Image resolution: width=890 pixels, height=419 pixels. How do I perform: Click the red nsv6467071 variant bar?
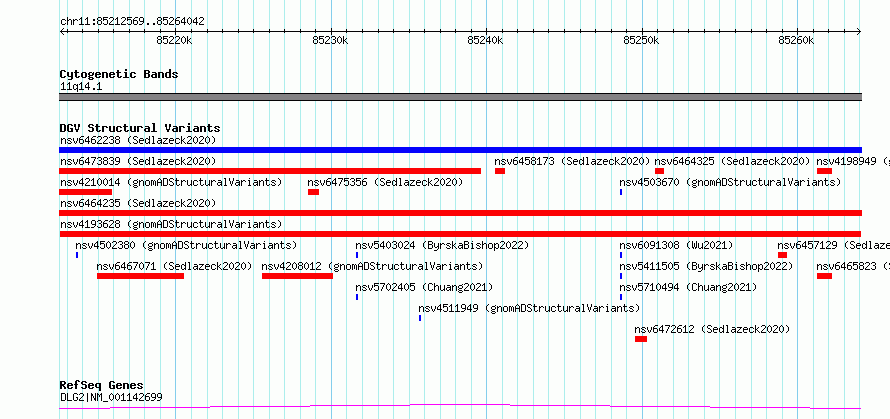[140, 276]
